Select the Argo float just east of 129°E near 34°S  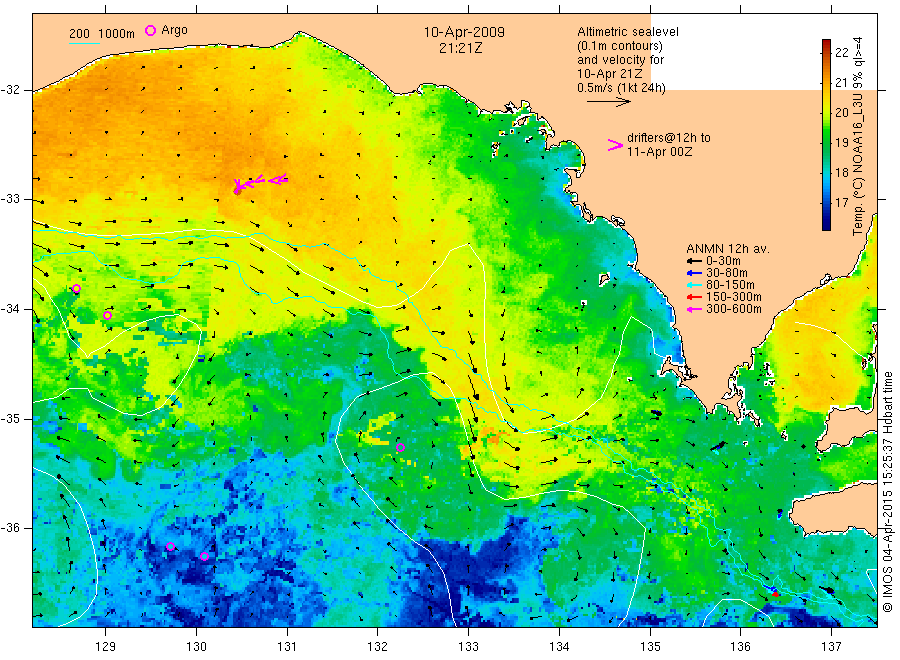(x=107, y=316)
